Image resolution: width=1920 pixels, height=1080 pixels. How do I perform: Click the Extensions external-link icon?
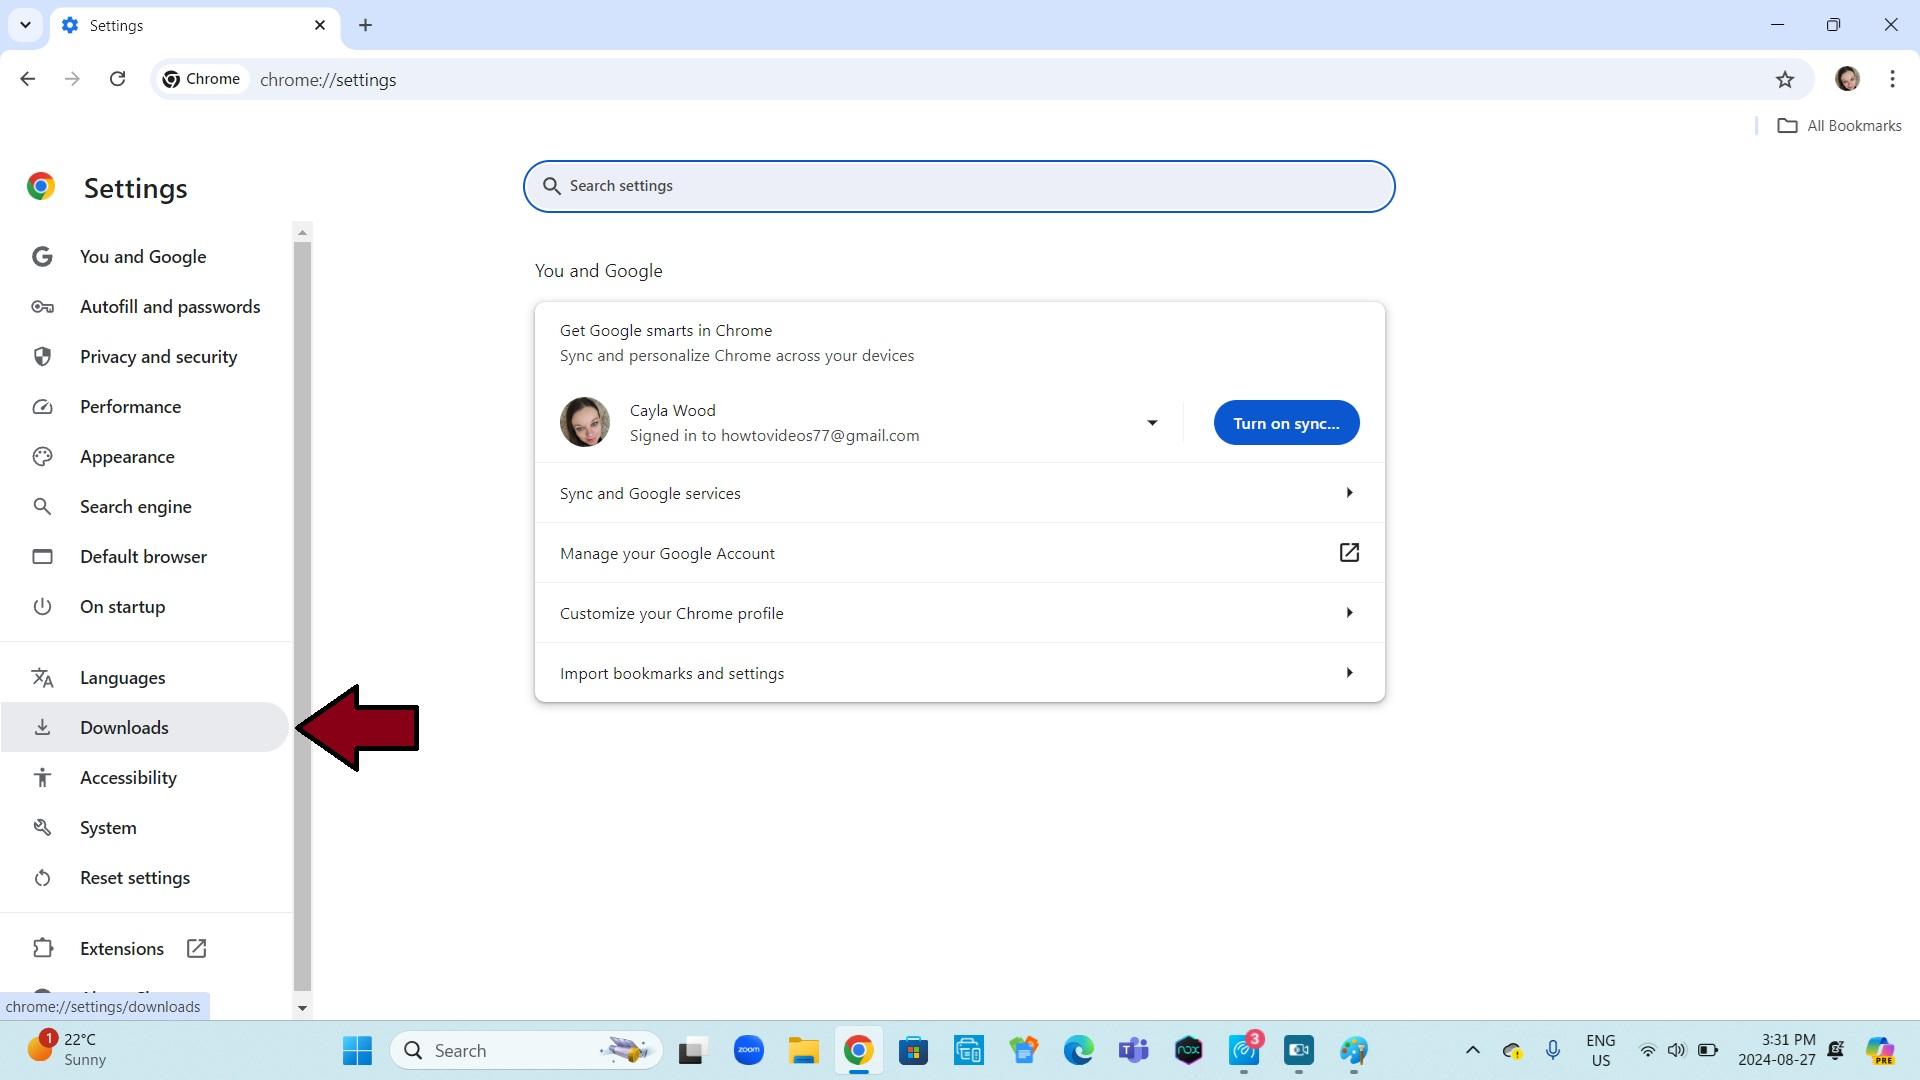point(196,948)
